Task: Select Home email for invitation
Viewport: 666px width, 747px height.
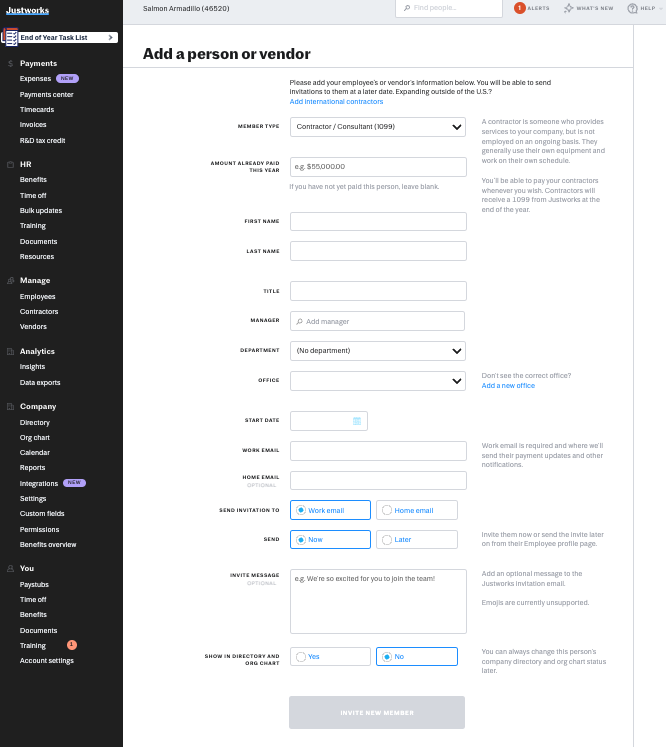Action: [x=417, y=510]
